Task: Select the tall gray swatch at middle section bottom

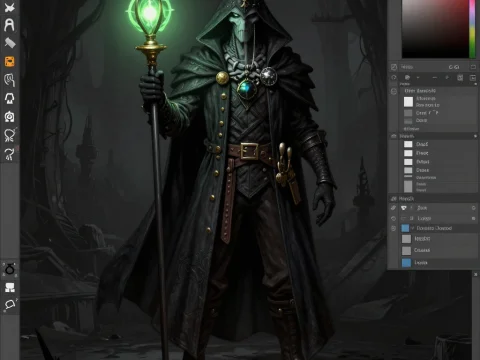Action: pos(408,186)
